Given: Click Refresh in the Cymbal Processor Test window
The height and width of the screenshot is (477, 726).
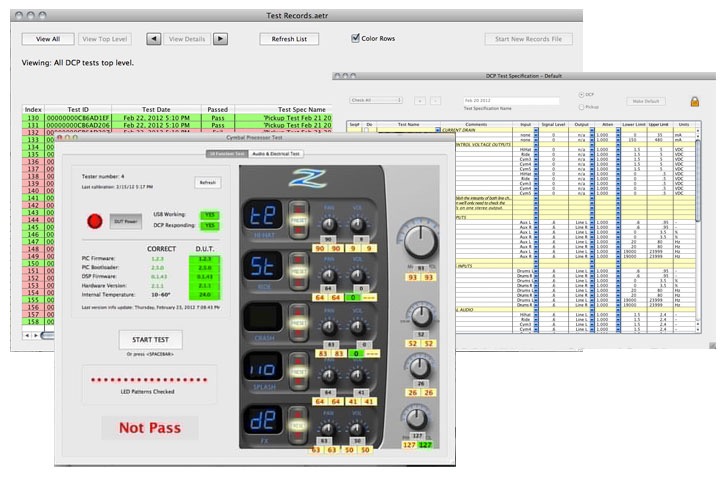Looking at the screenshot, I should [207, 182].
